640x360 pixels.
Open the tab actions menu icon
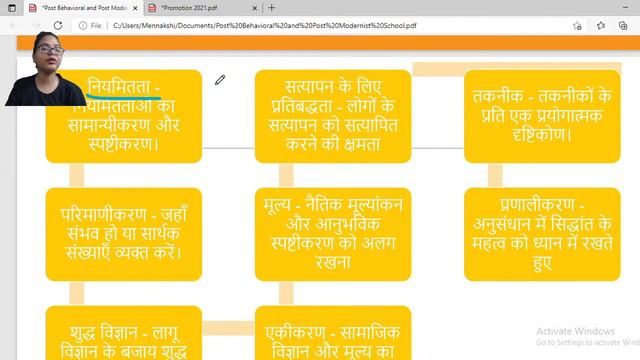[12, 8]
